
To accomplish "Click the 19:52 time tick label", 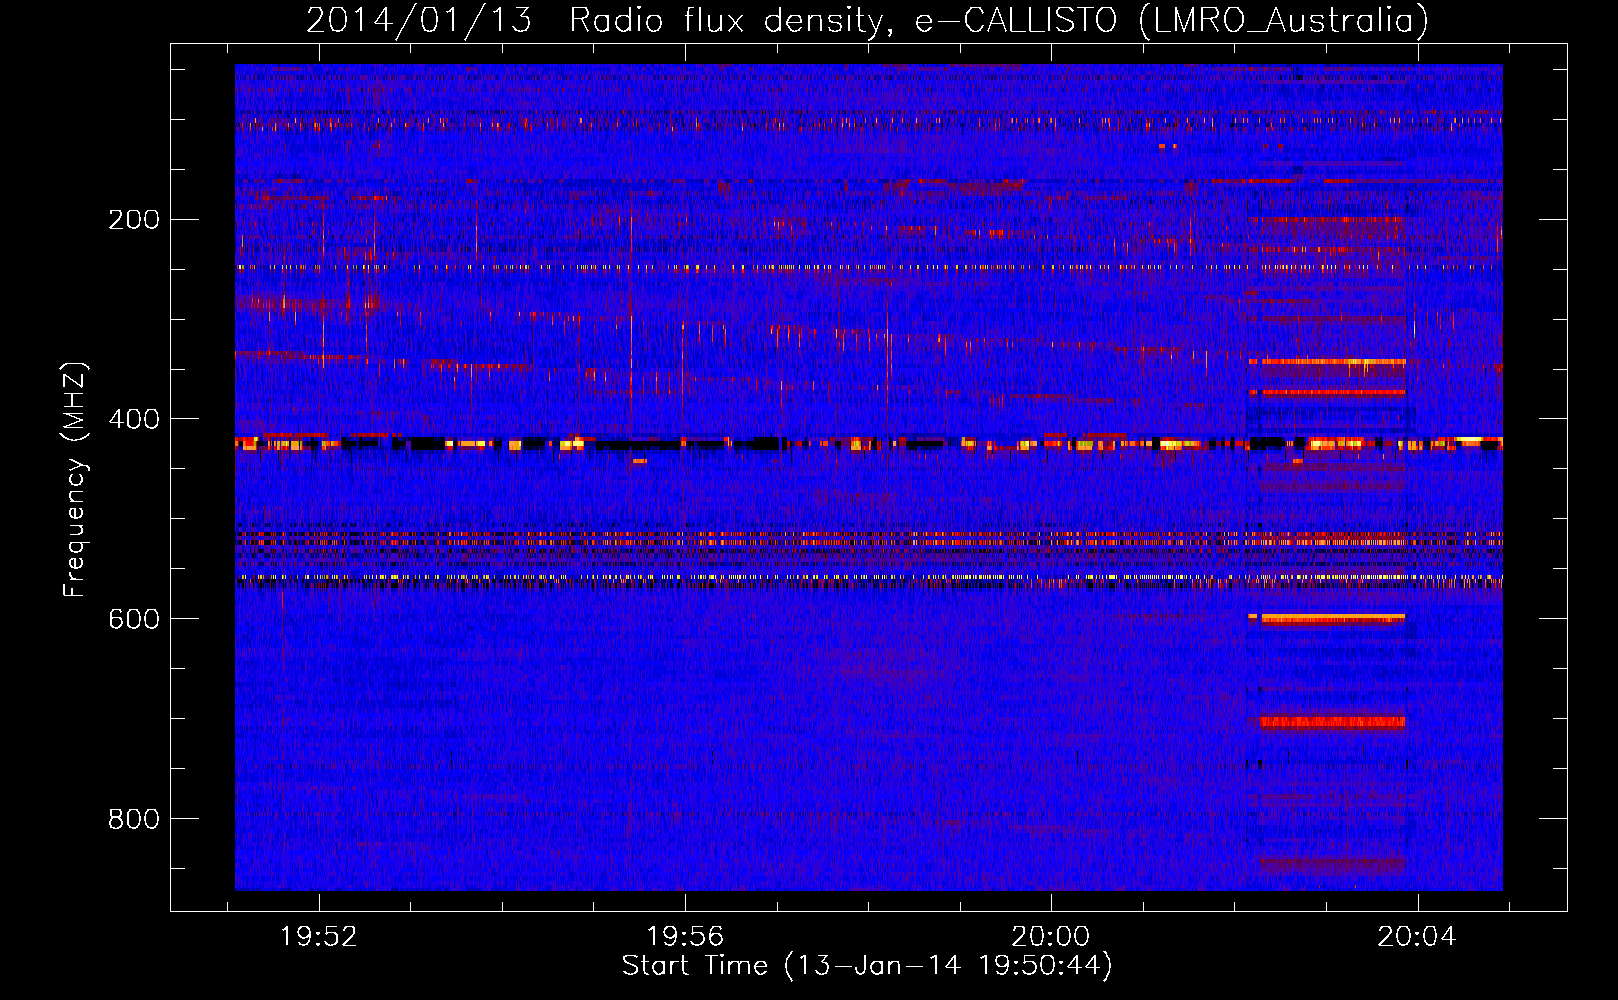I will [x=319, y=937].
